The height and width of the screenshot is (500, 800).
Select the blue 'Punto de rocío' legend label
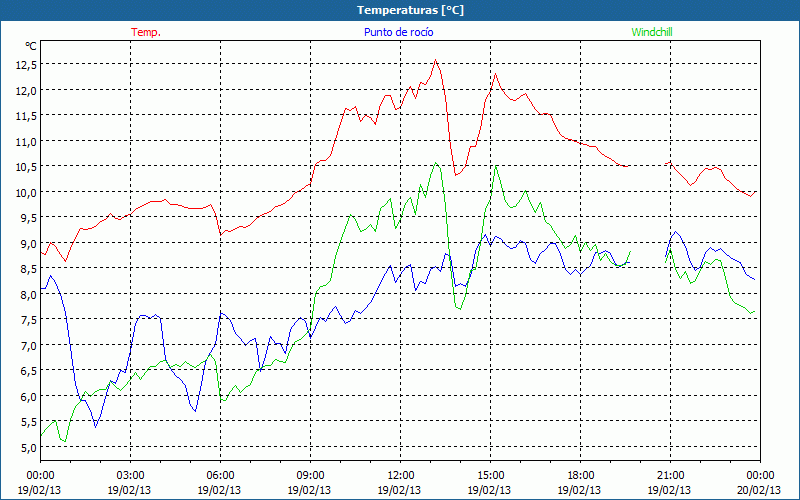[398, 32]
